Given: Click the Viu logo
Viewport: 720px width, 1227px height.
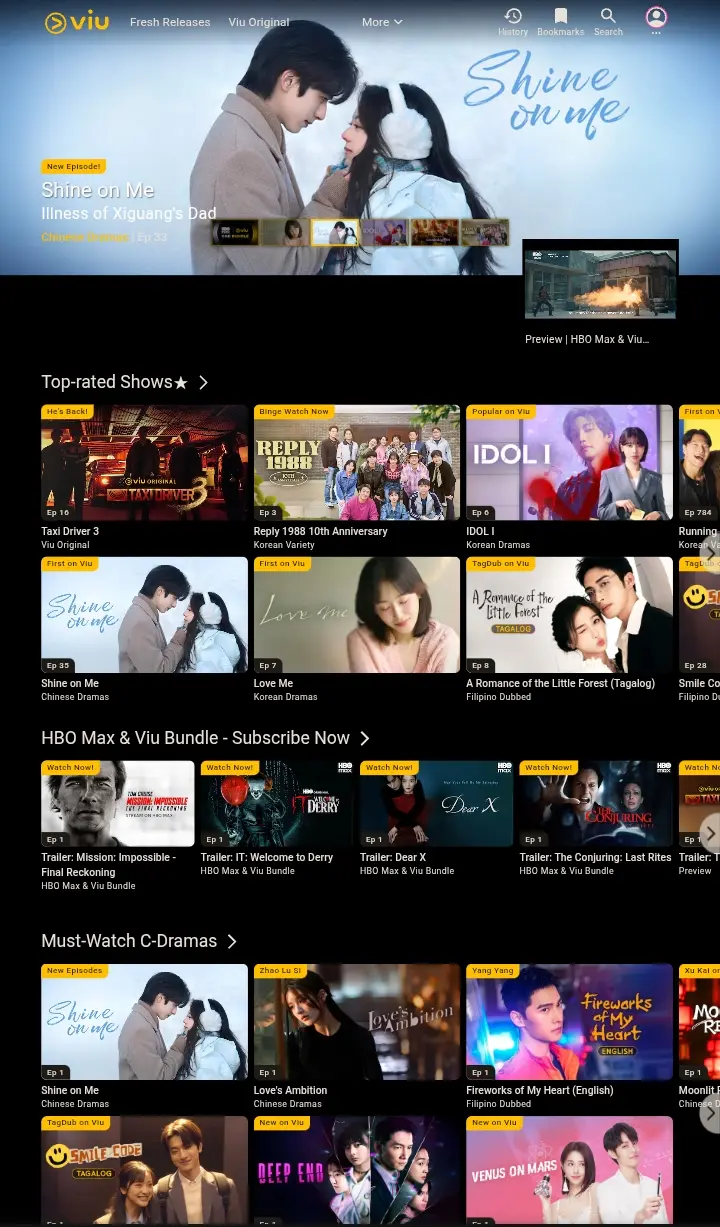Looking at the screenshot, I should tap(77, 21).
